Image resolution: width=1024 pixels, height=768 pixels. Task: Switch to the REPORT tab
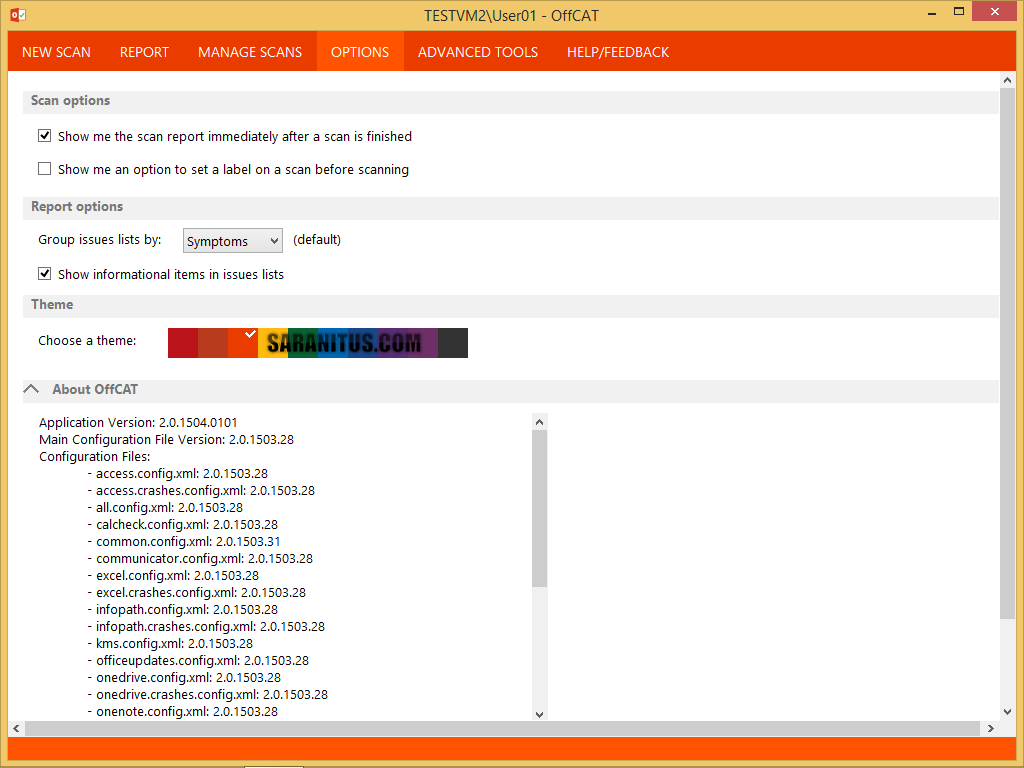coord(144,52)
